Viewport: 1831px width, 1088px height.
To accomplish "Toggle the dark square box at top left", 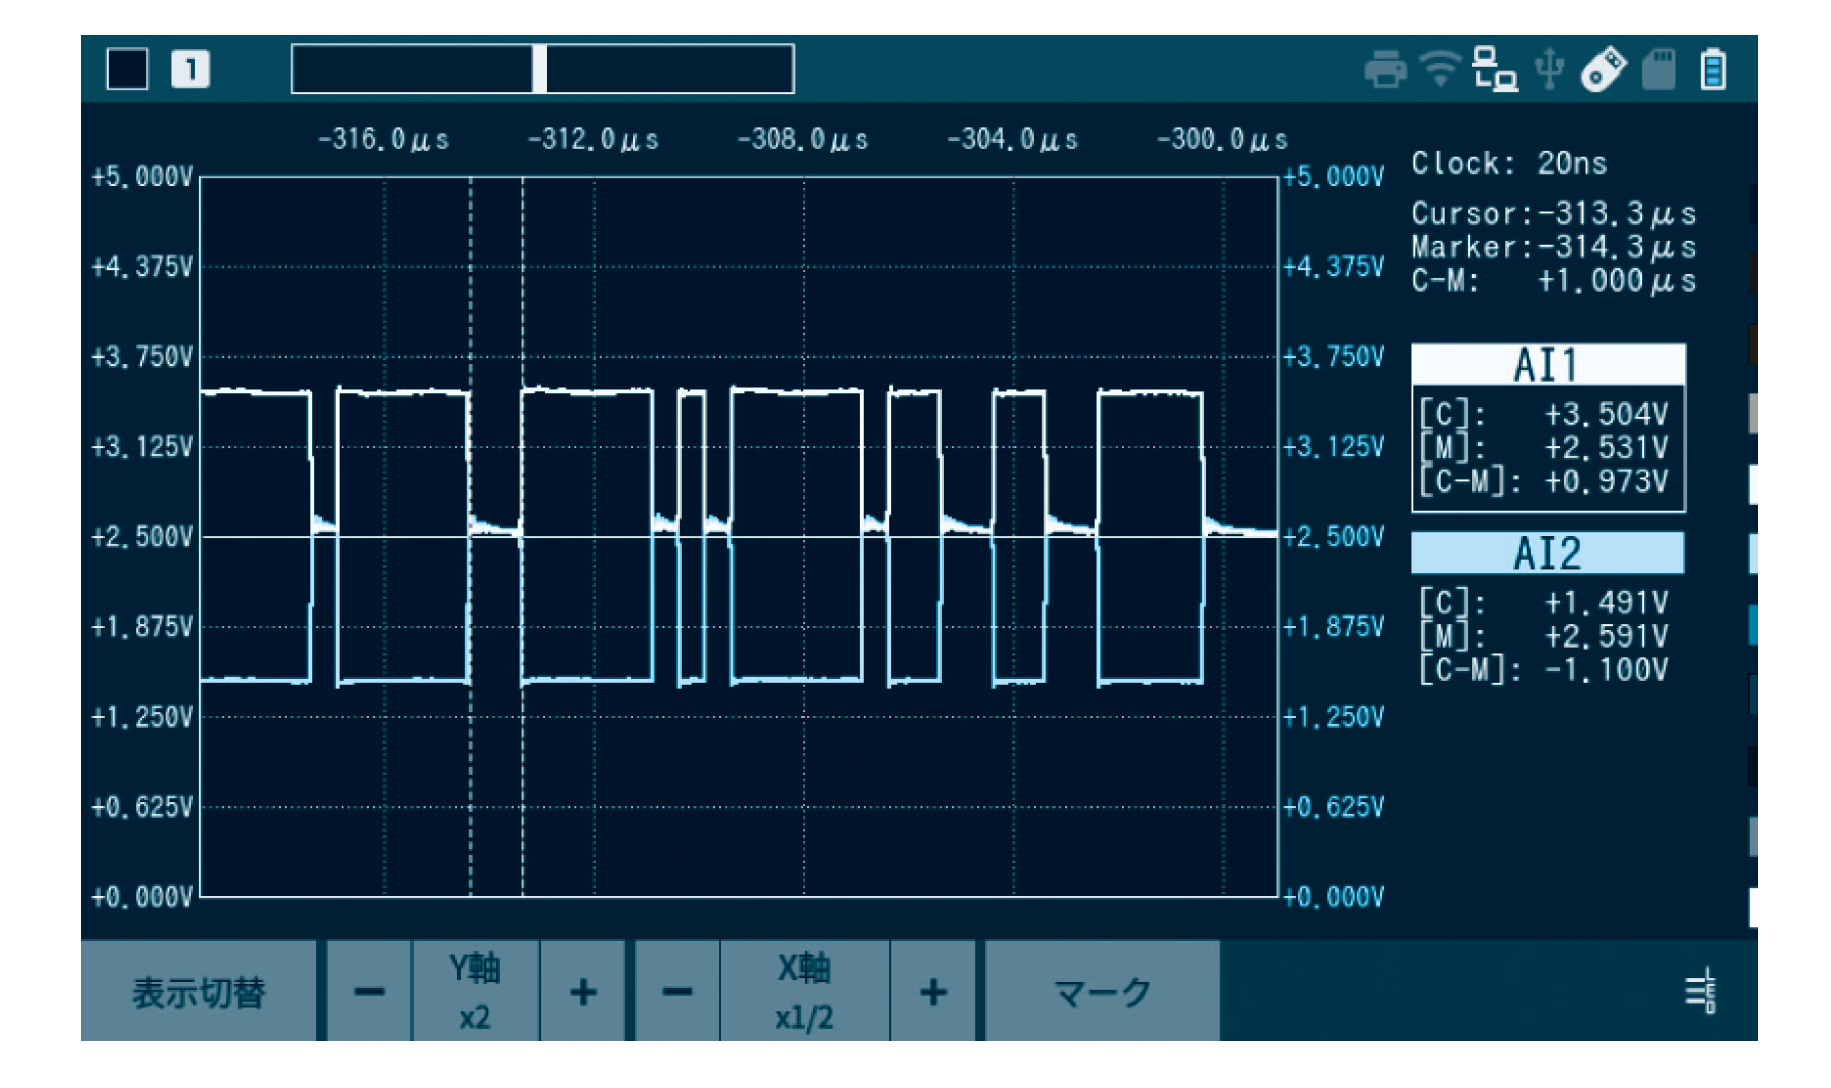I will [x=127, y=69].
